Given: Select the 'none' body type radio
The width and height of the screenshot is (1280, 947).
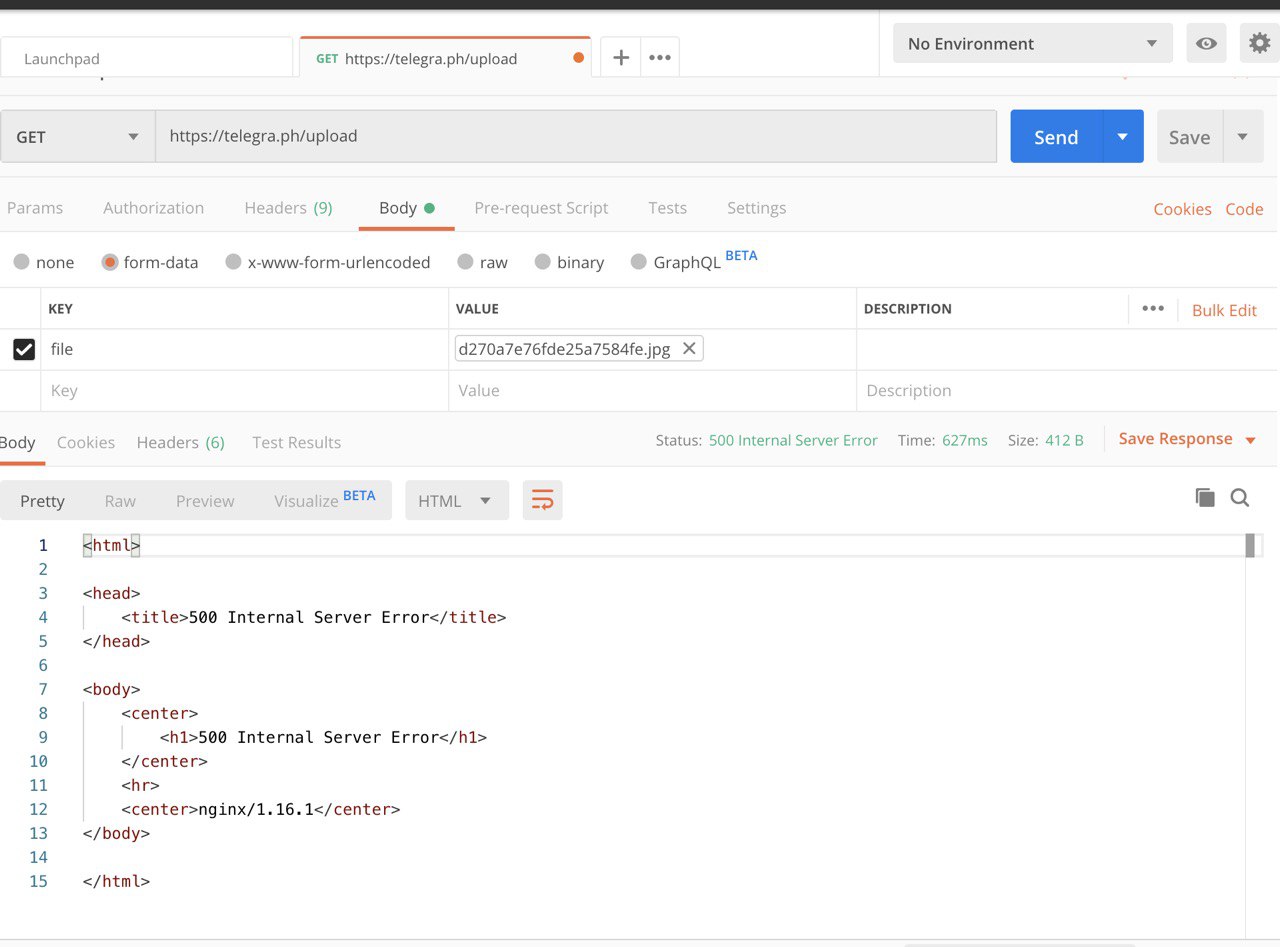Looking at the screenshot, I should coord(21,262).
